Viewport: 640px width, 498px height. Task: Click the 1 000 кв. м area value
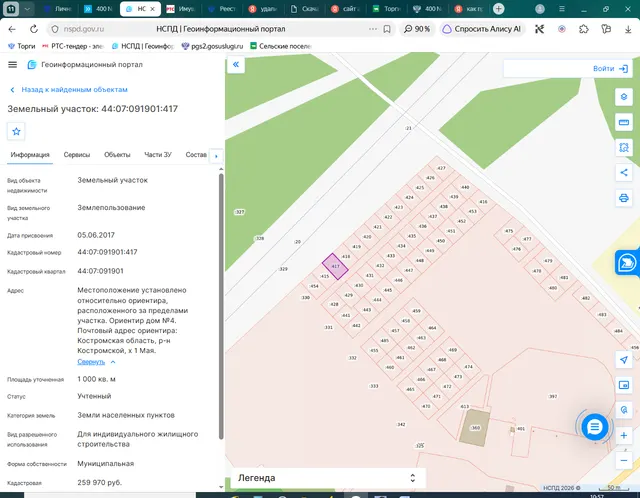pyautogui.click(x=96, y=379)
